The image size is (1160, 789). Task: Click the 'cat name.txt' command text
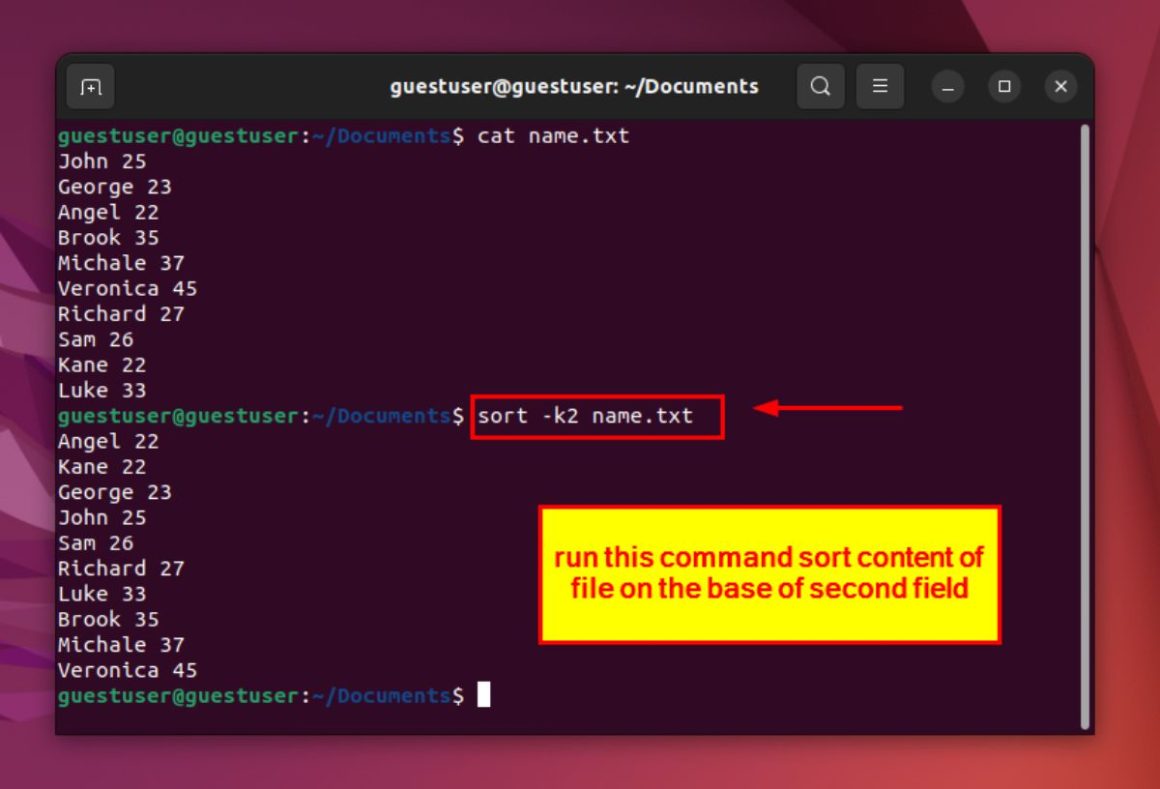pyautogui.click(x=553, y=136)
